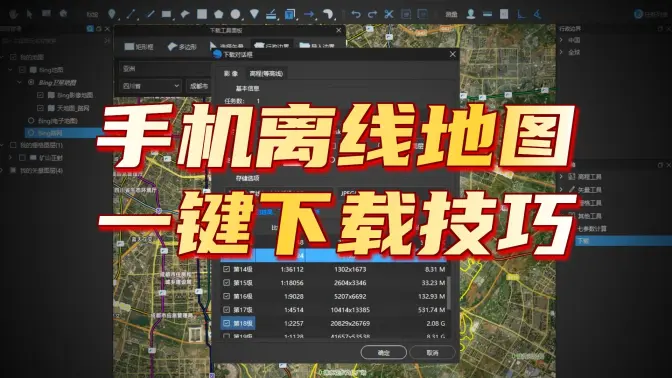Expand the 矿山正射 tree node
The width and height of the screenshot is (672, 378).
pos(10,158)
